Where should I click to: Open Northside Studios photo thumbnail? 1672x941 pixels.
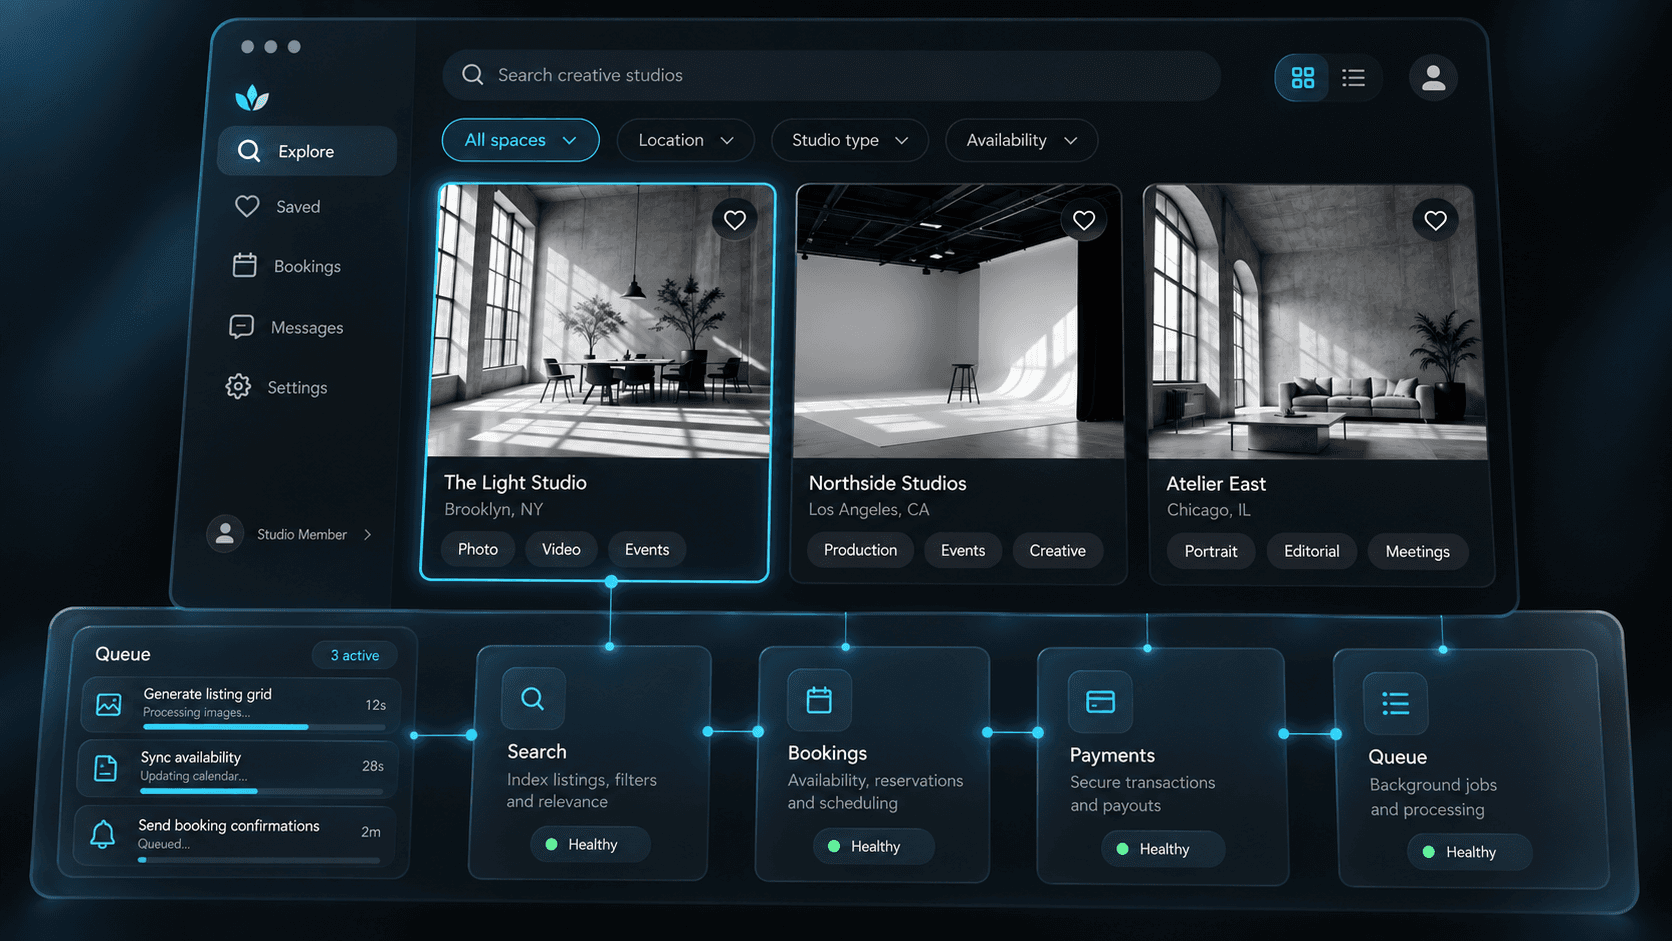coord(958,321)
